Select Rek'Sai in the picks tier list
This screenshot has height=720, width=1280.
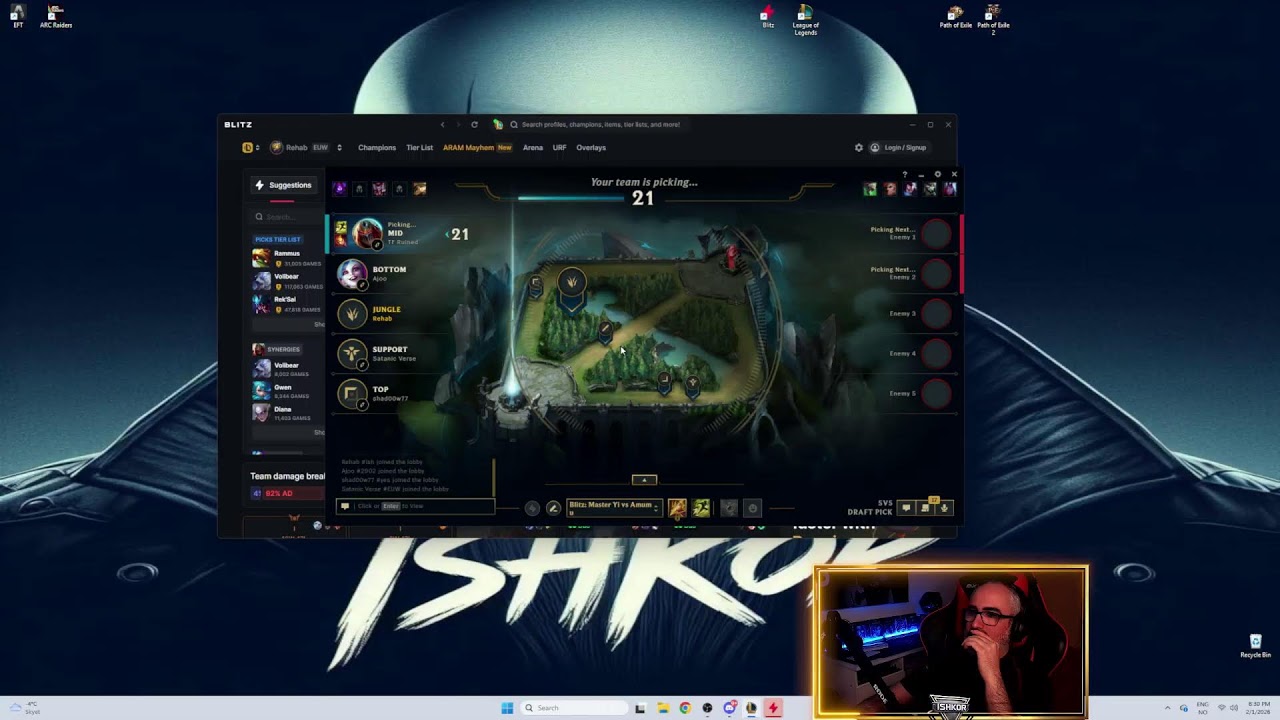pos(288,304)
